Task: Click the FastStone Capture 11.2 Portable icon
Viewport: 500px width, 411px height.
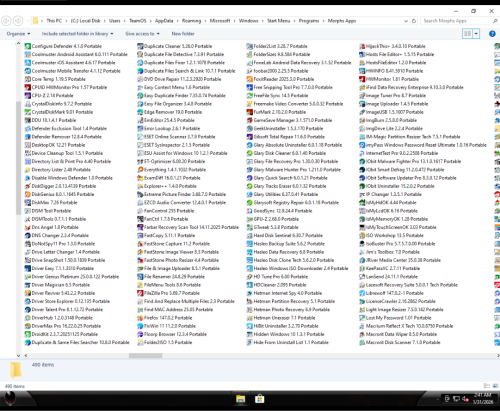Action: 140,244
